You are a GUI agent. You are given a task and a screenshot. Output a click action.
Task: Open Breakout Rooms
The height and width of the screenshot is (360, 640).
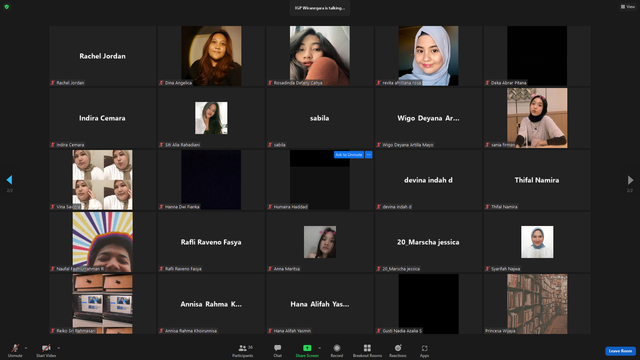pyautogui.click(x=367, y=350)
